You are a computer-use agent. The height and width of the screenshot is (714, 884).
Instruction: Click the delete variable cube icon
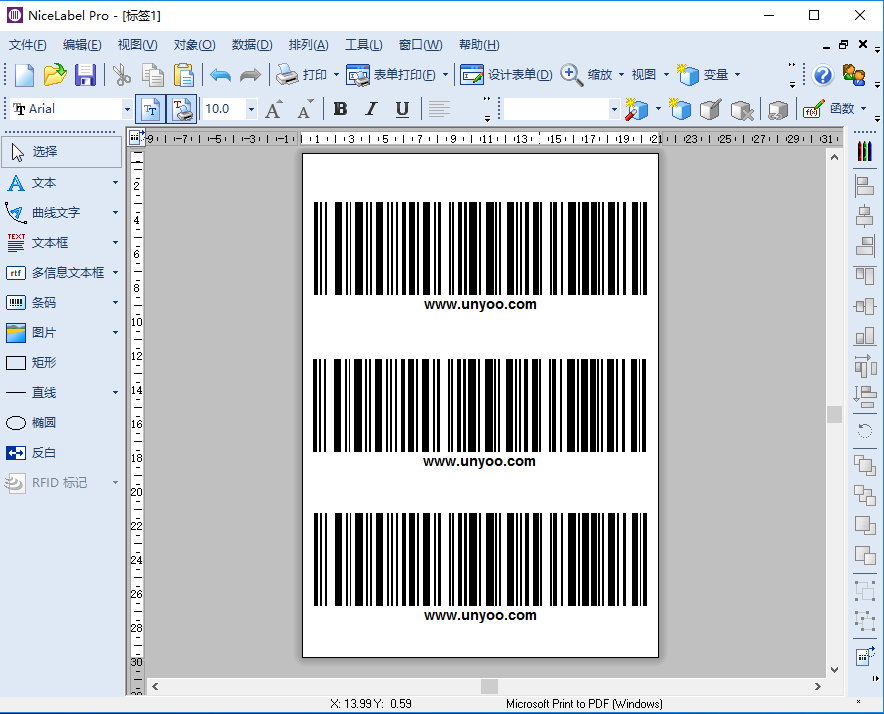(x=741, y=109)
